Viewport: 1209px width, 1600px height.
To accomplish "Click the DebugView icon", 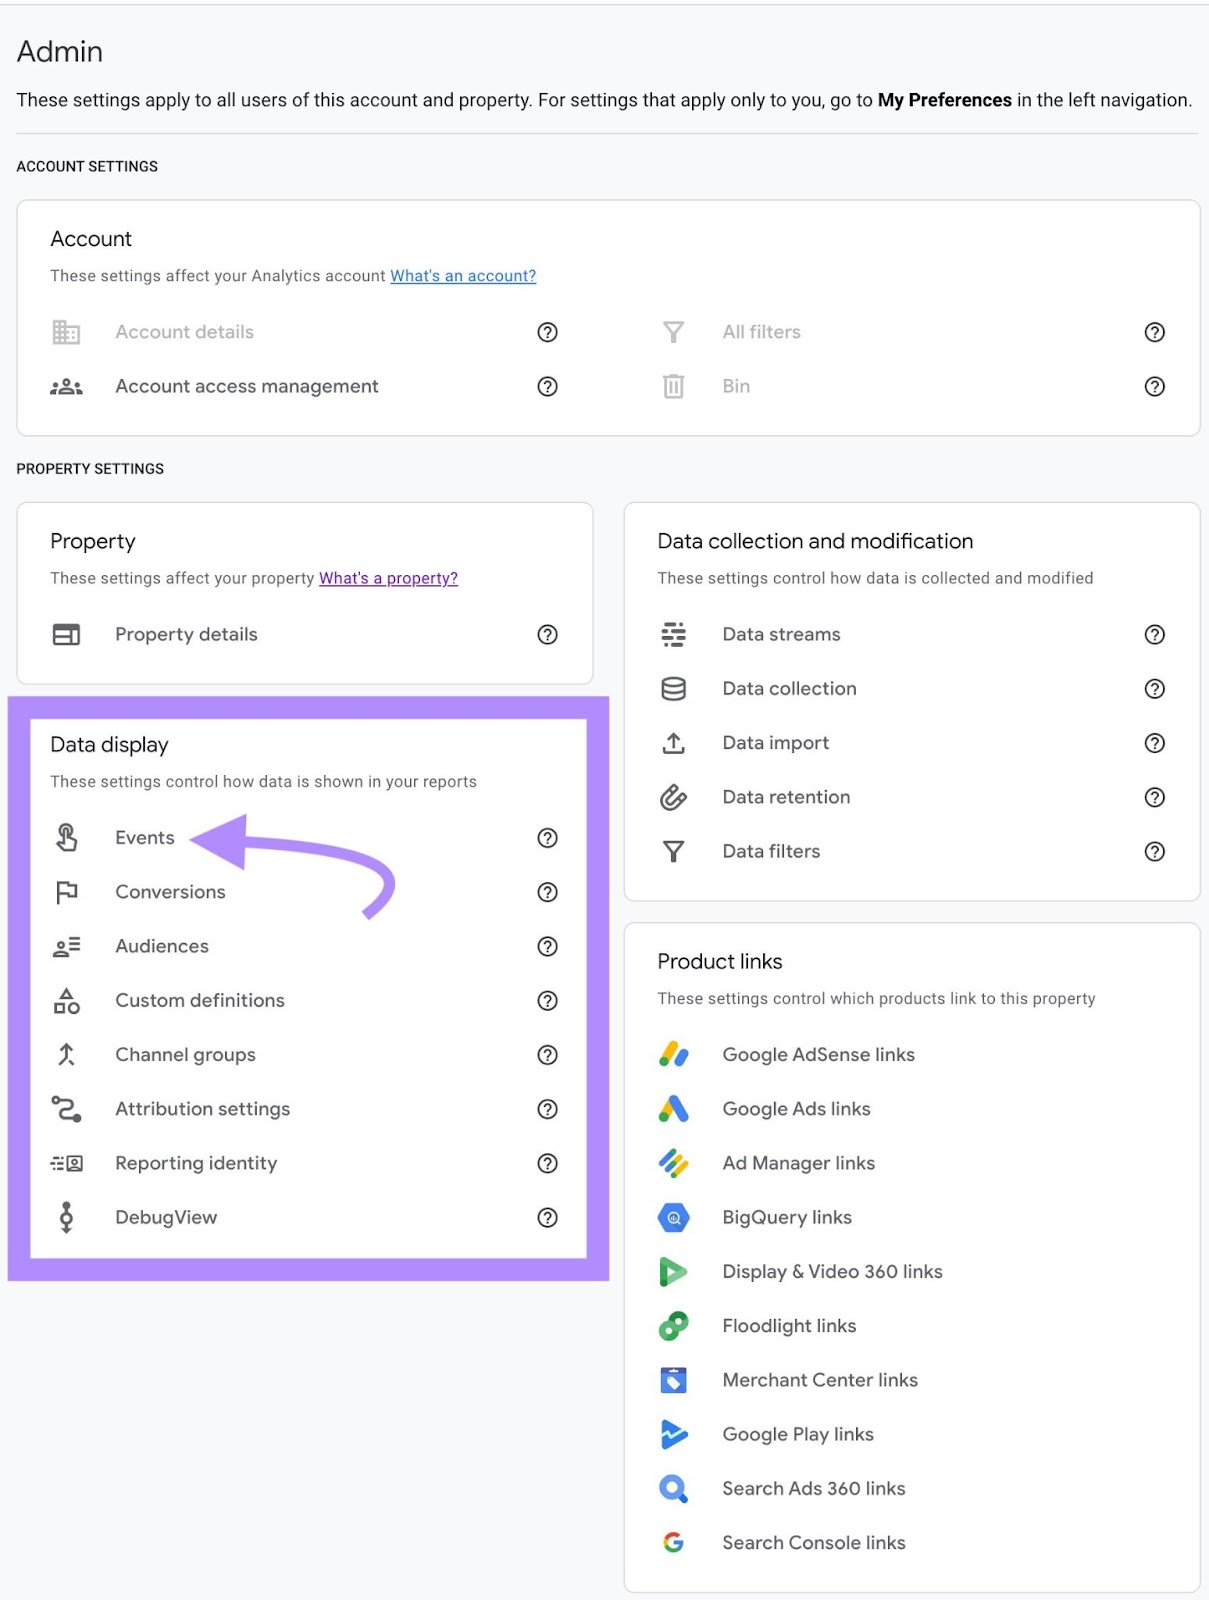I will 66,1217.
